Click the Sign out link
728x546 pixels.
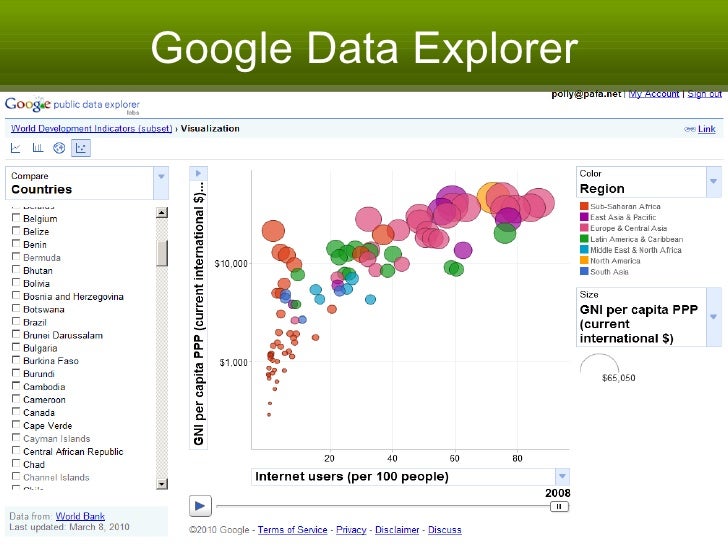pos(704,94)
